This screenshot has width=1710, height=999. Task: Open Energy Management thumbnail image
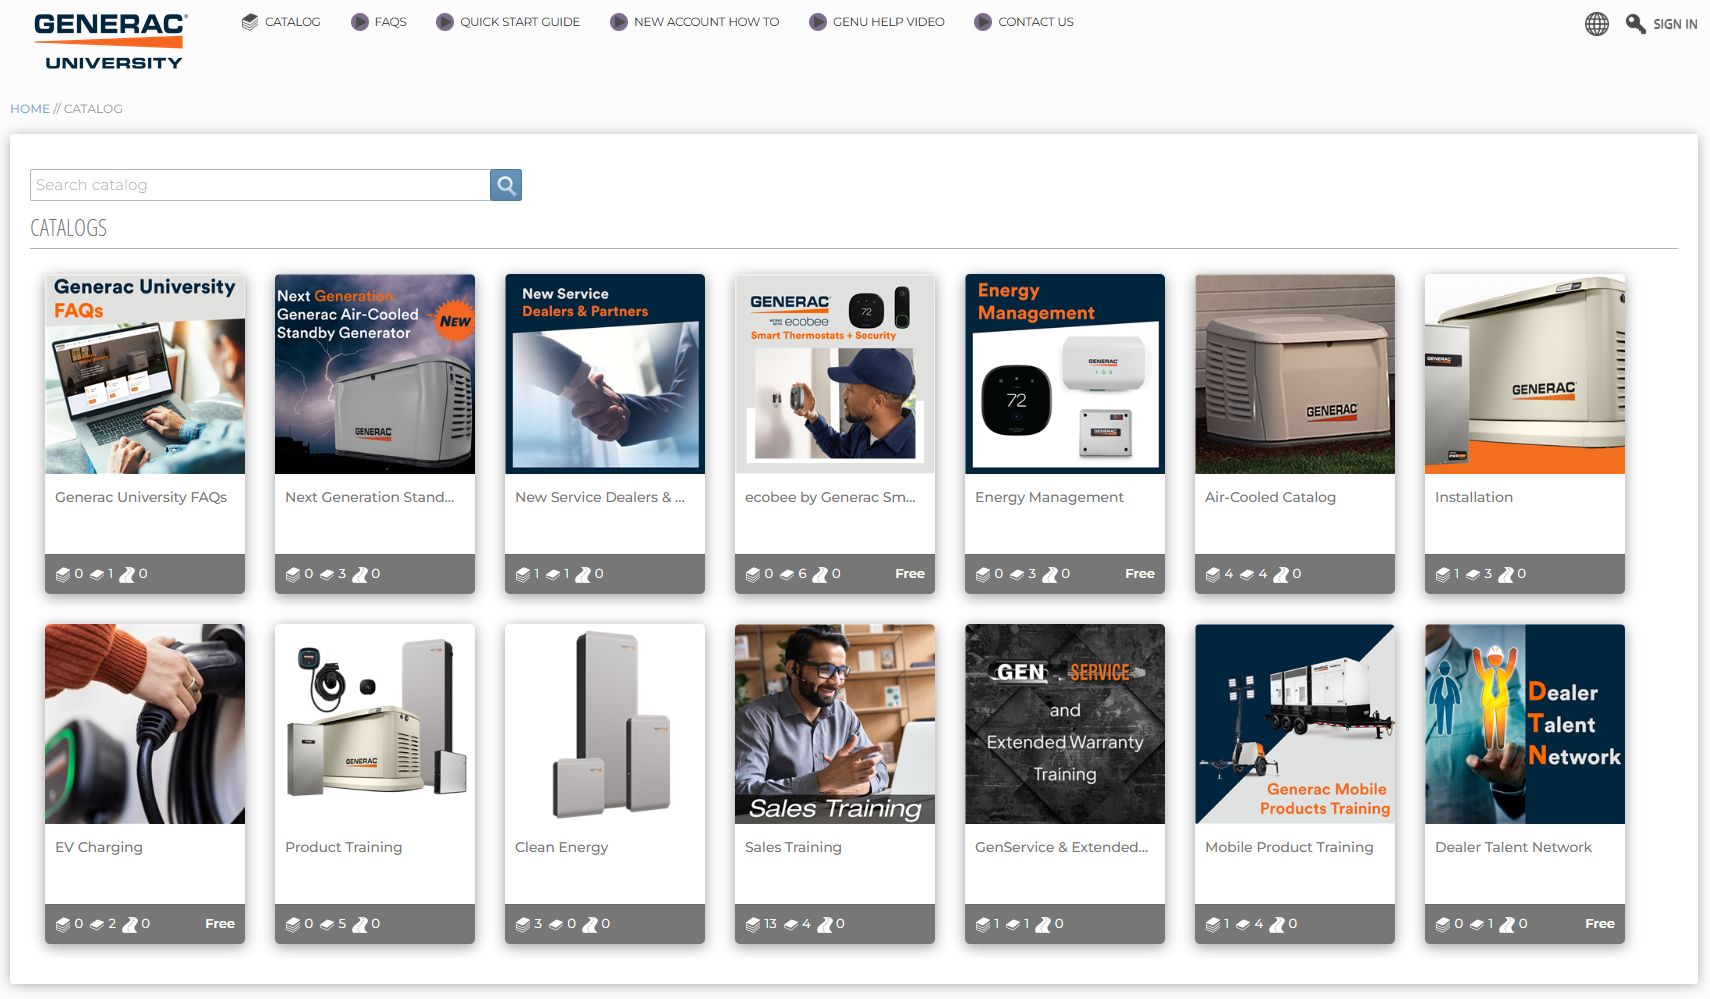[x=1065, y=374]
